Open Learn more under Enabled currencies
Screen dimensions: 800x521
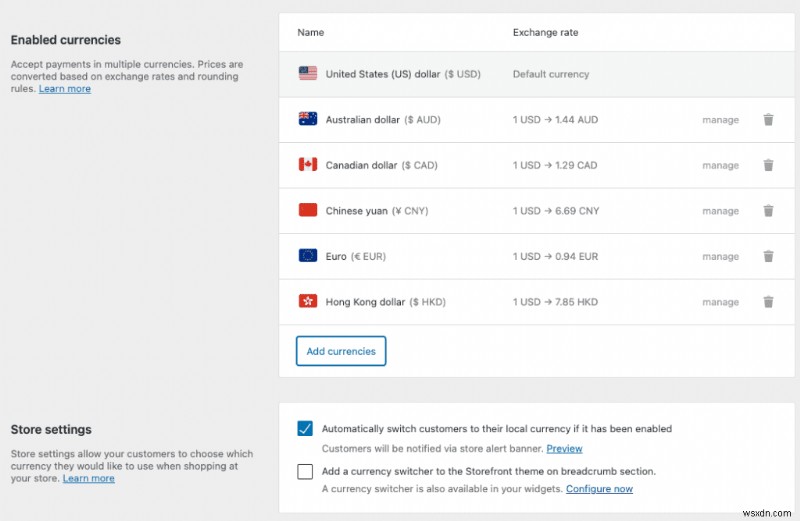65,89
